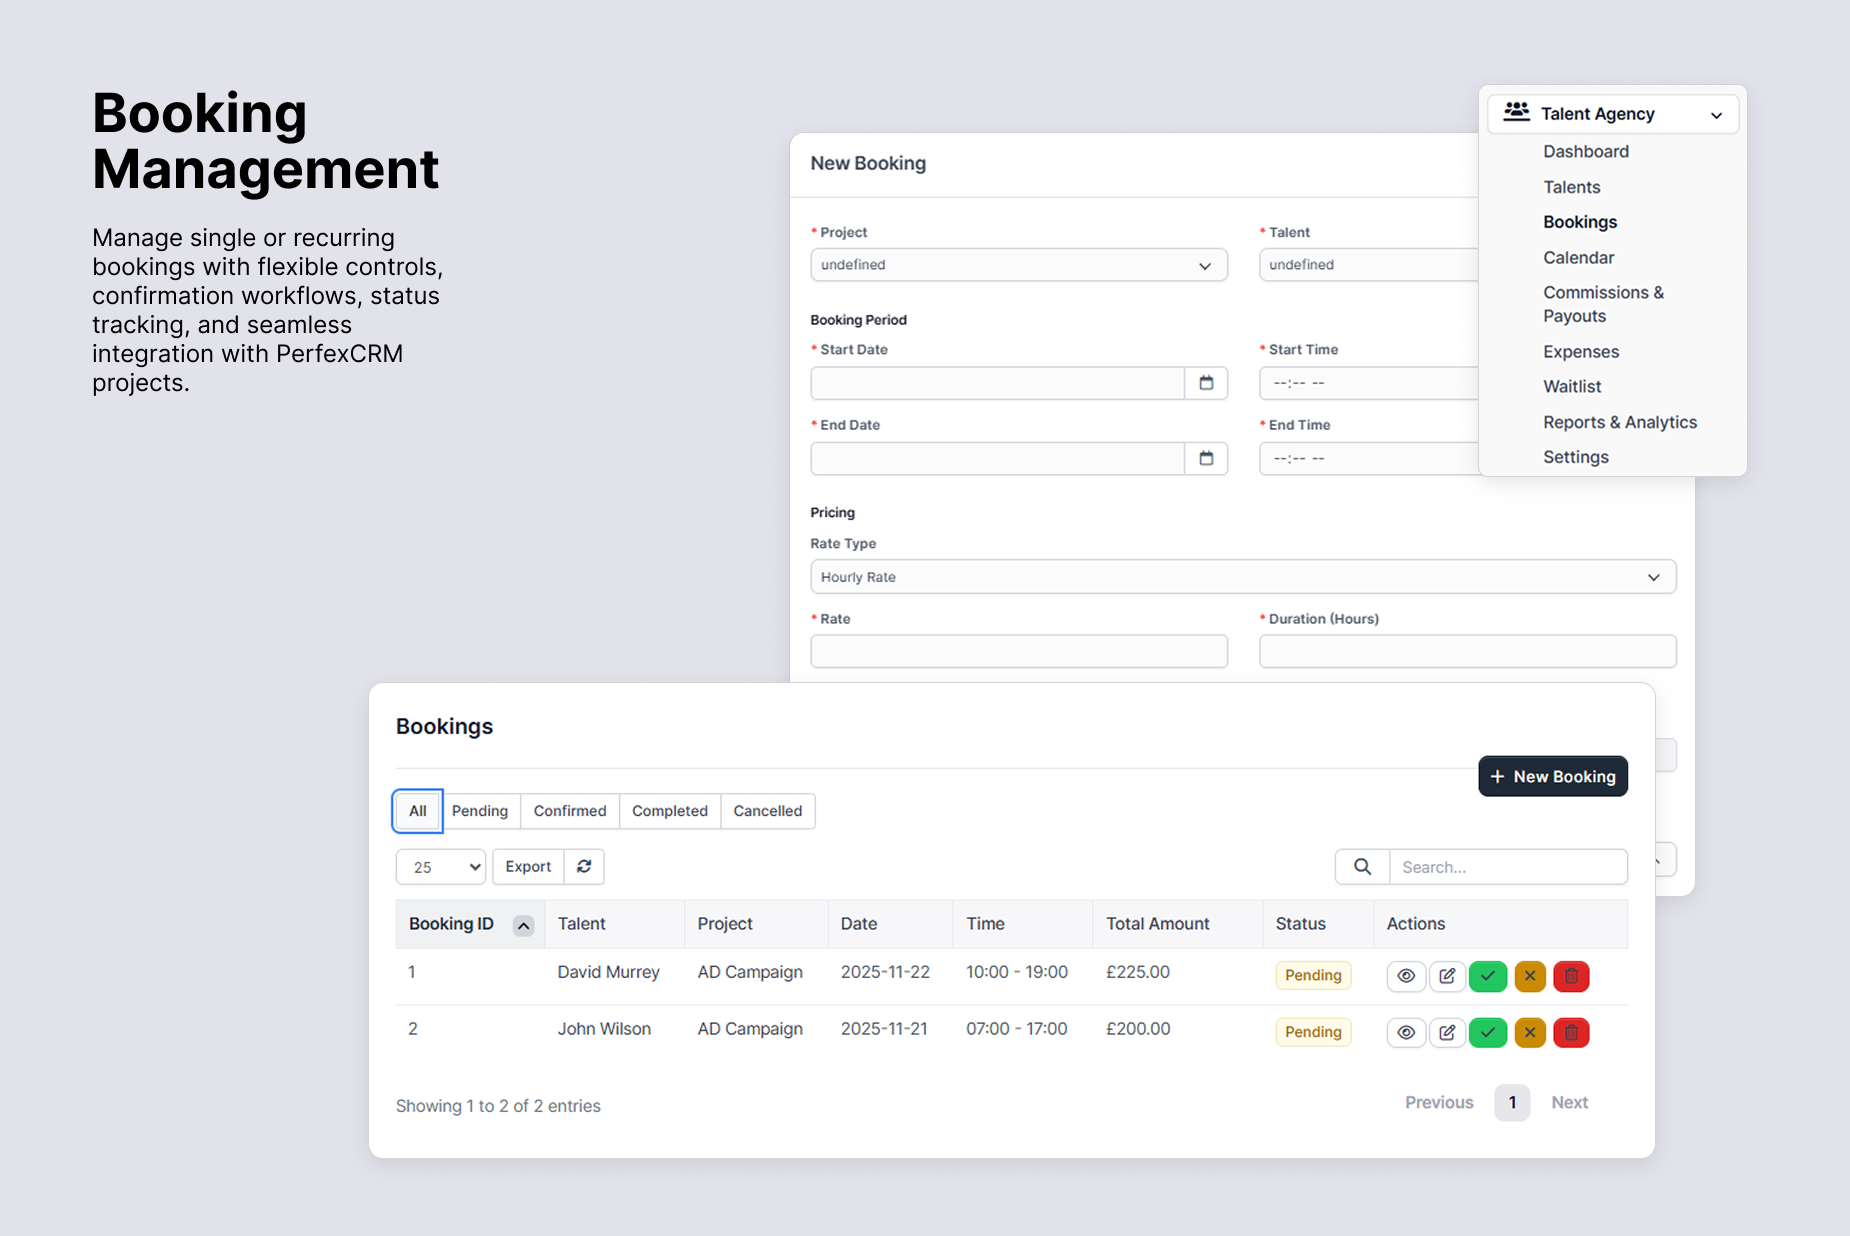Click the New Booking button
Viewport: 1850px width, 1236px height.
(x=1553, y=776)
